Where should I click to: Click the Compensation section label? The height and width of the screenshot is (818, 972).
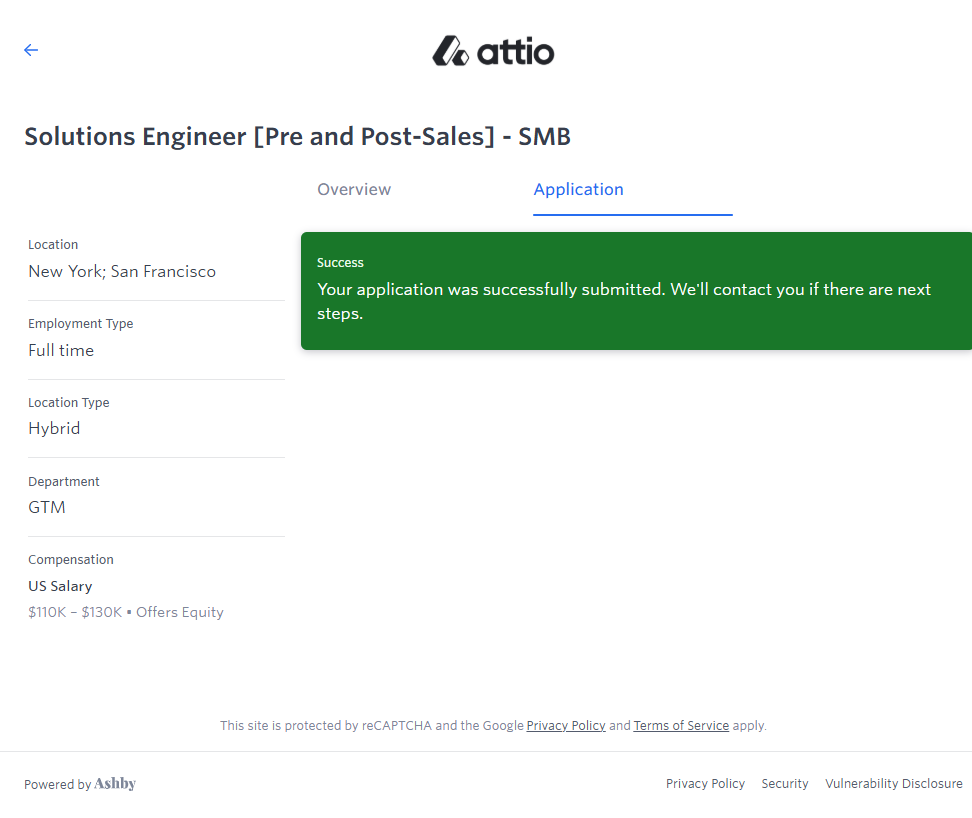point(71,560)
